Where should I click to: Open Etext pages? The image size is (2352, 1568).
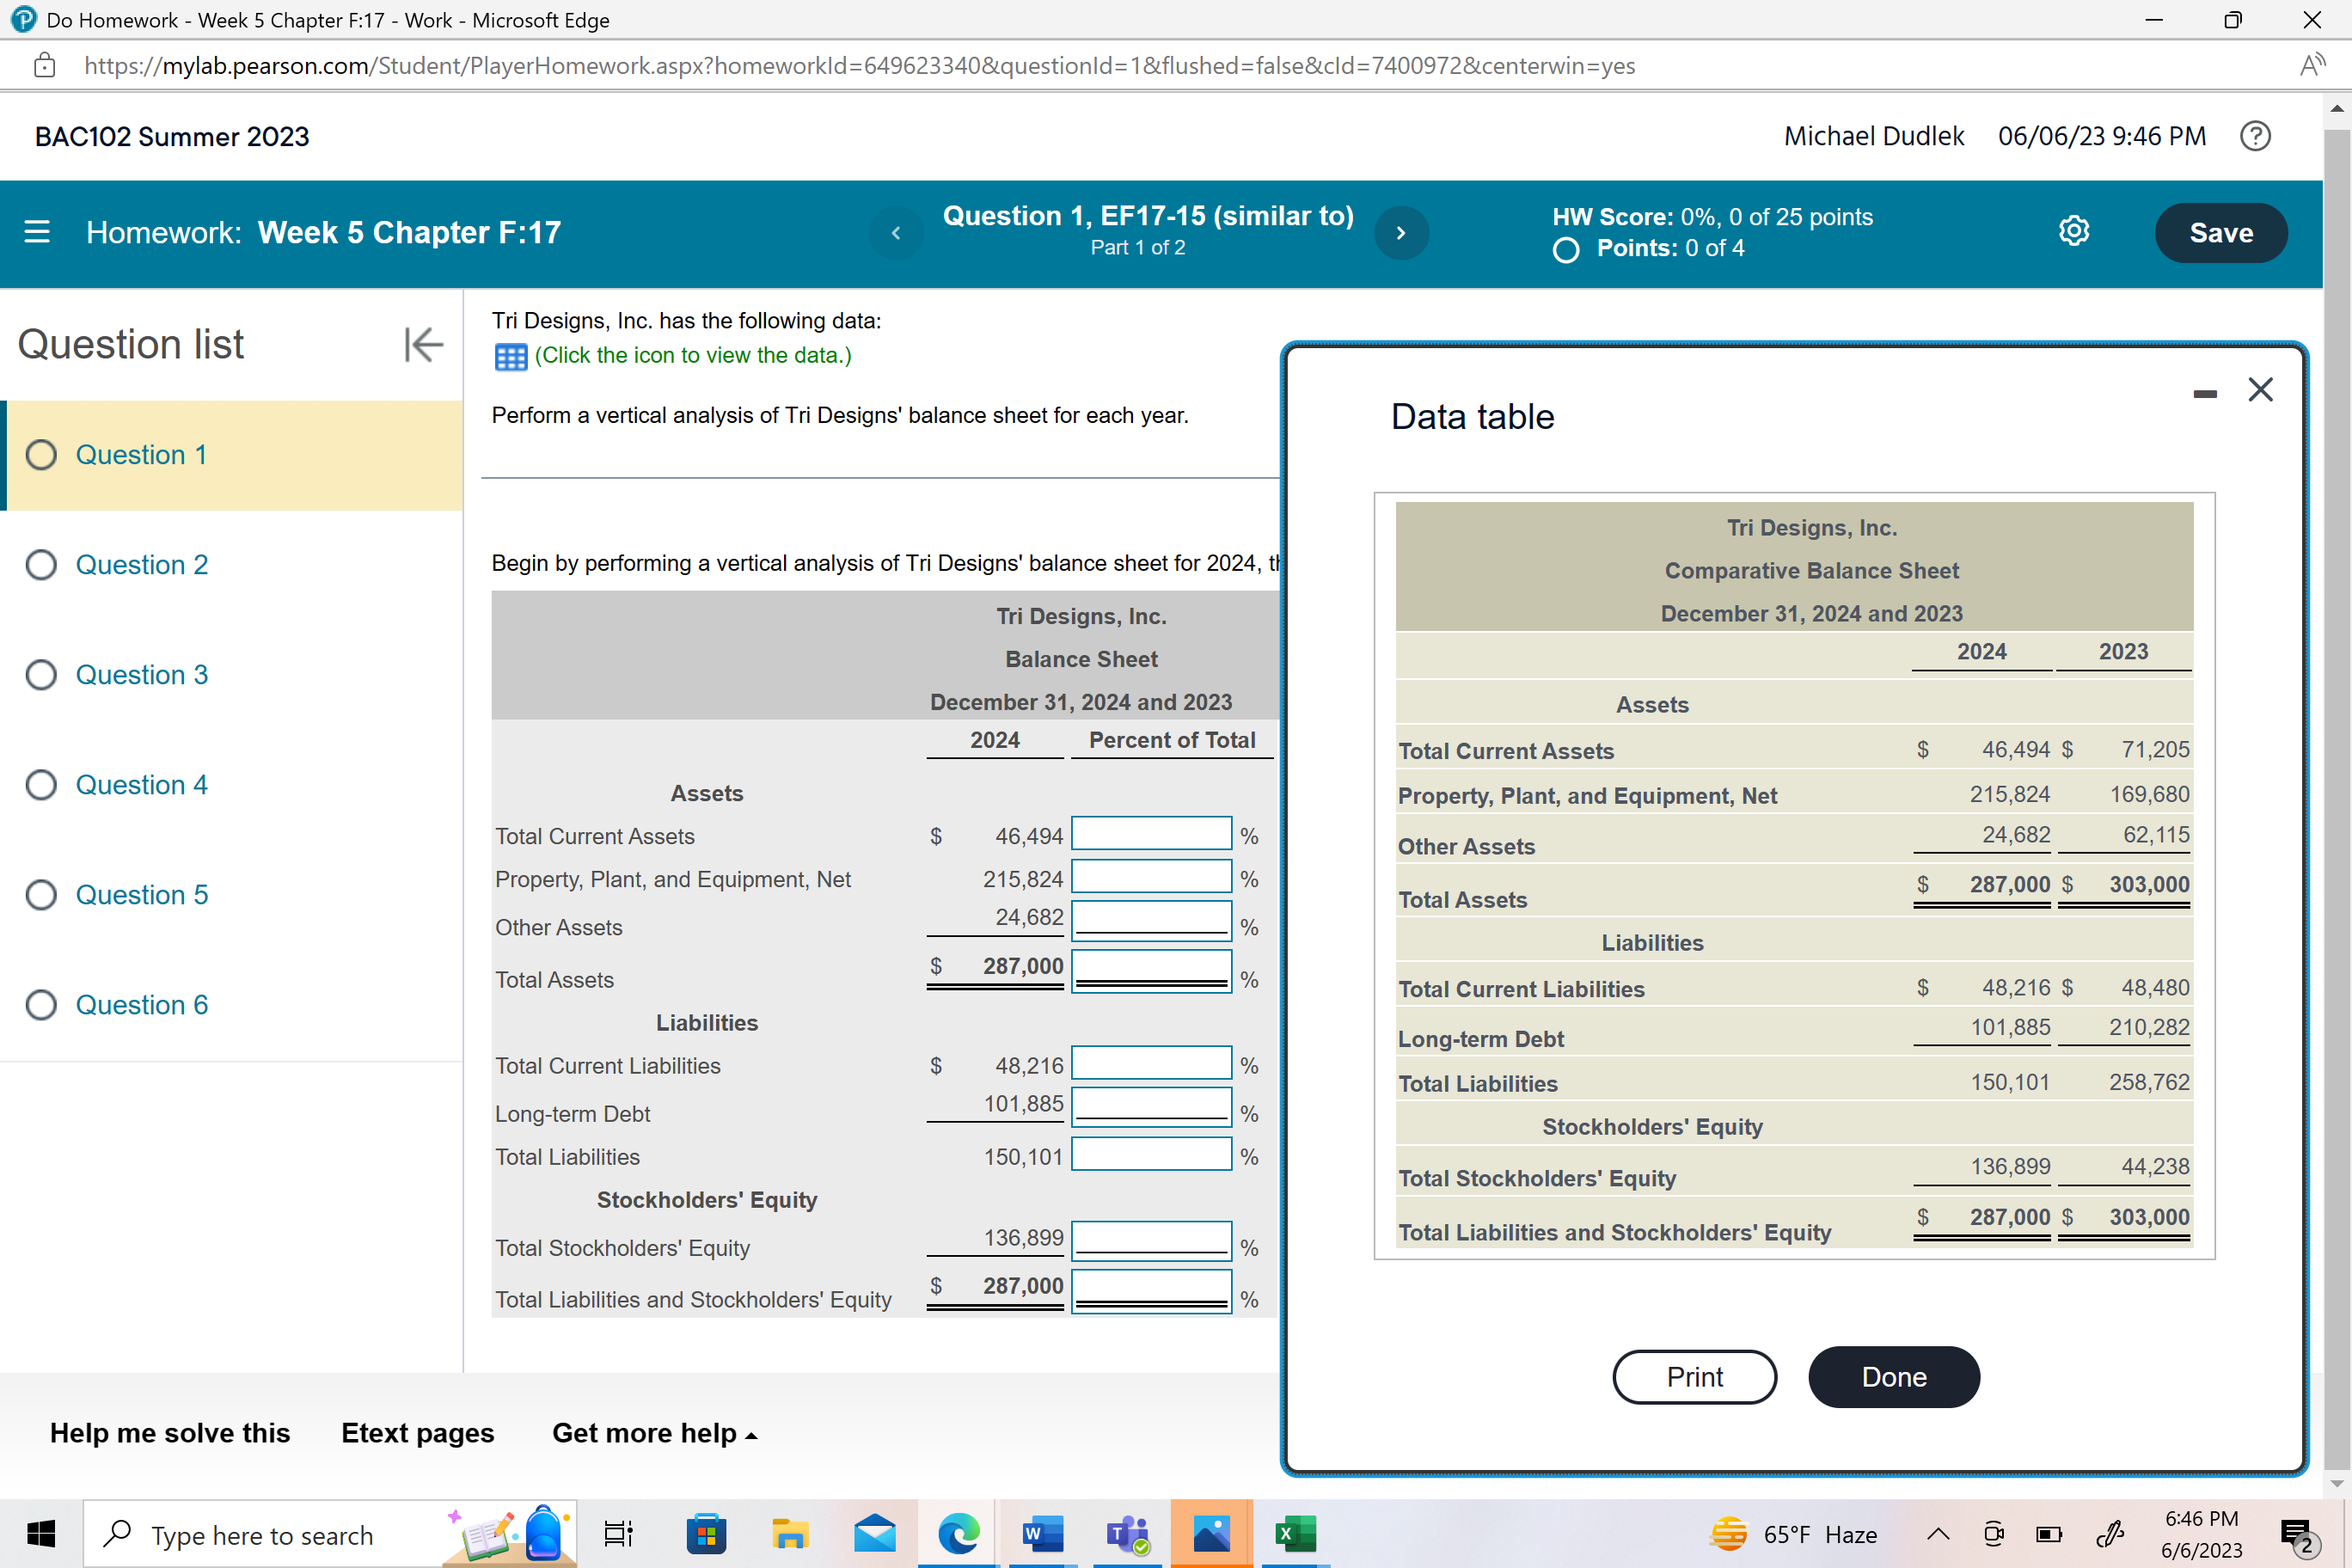click(417, 1433)
